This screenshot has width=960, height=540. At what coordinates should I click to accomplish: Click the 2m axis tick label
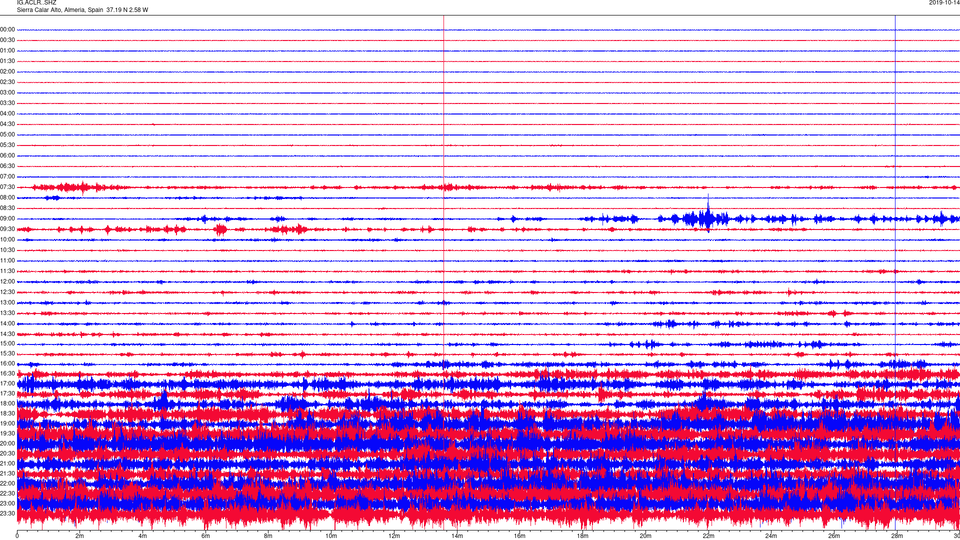80,536
